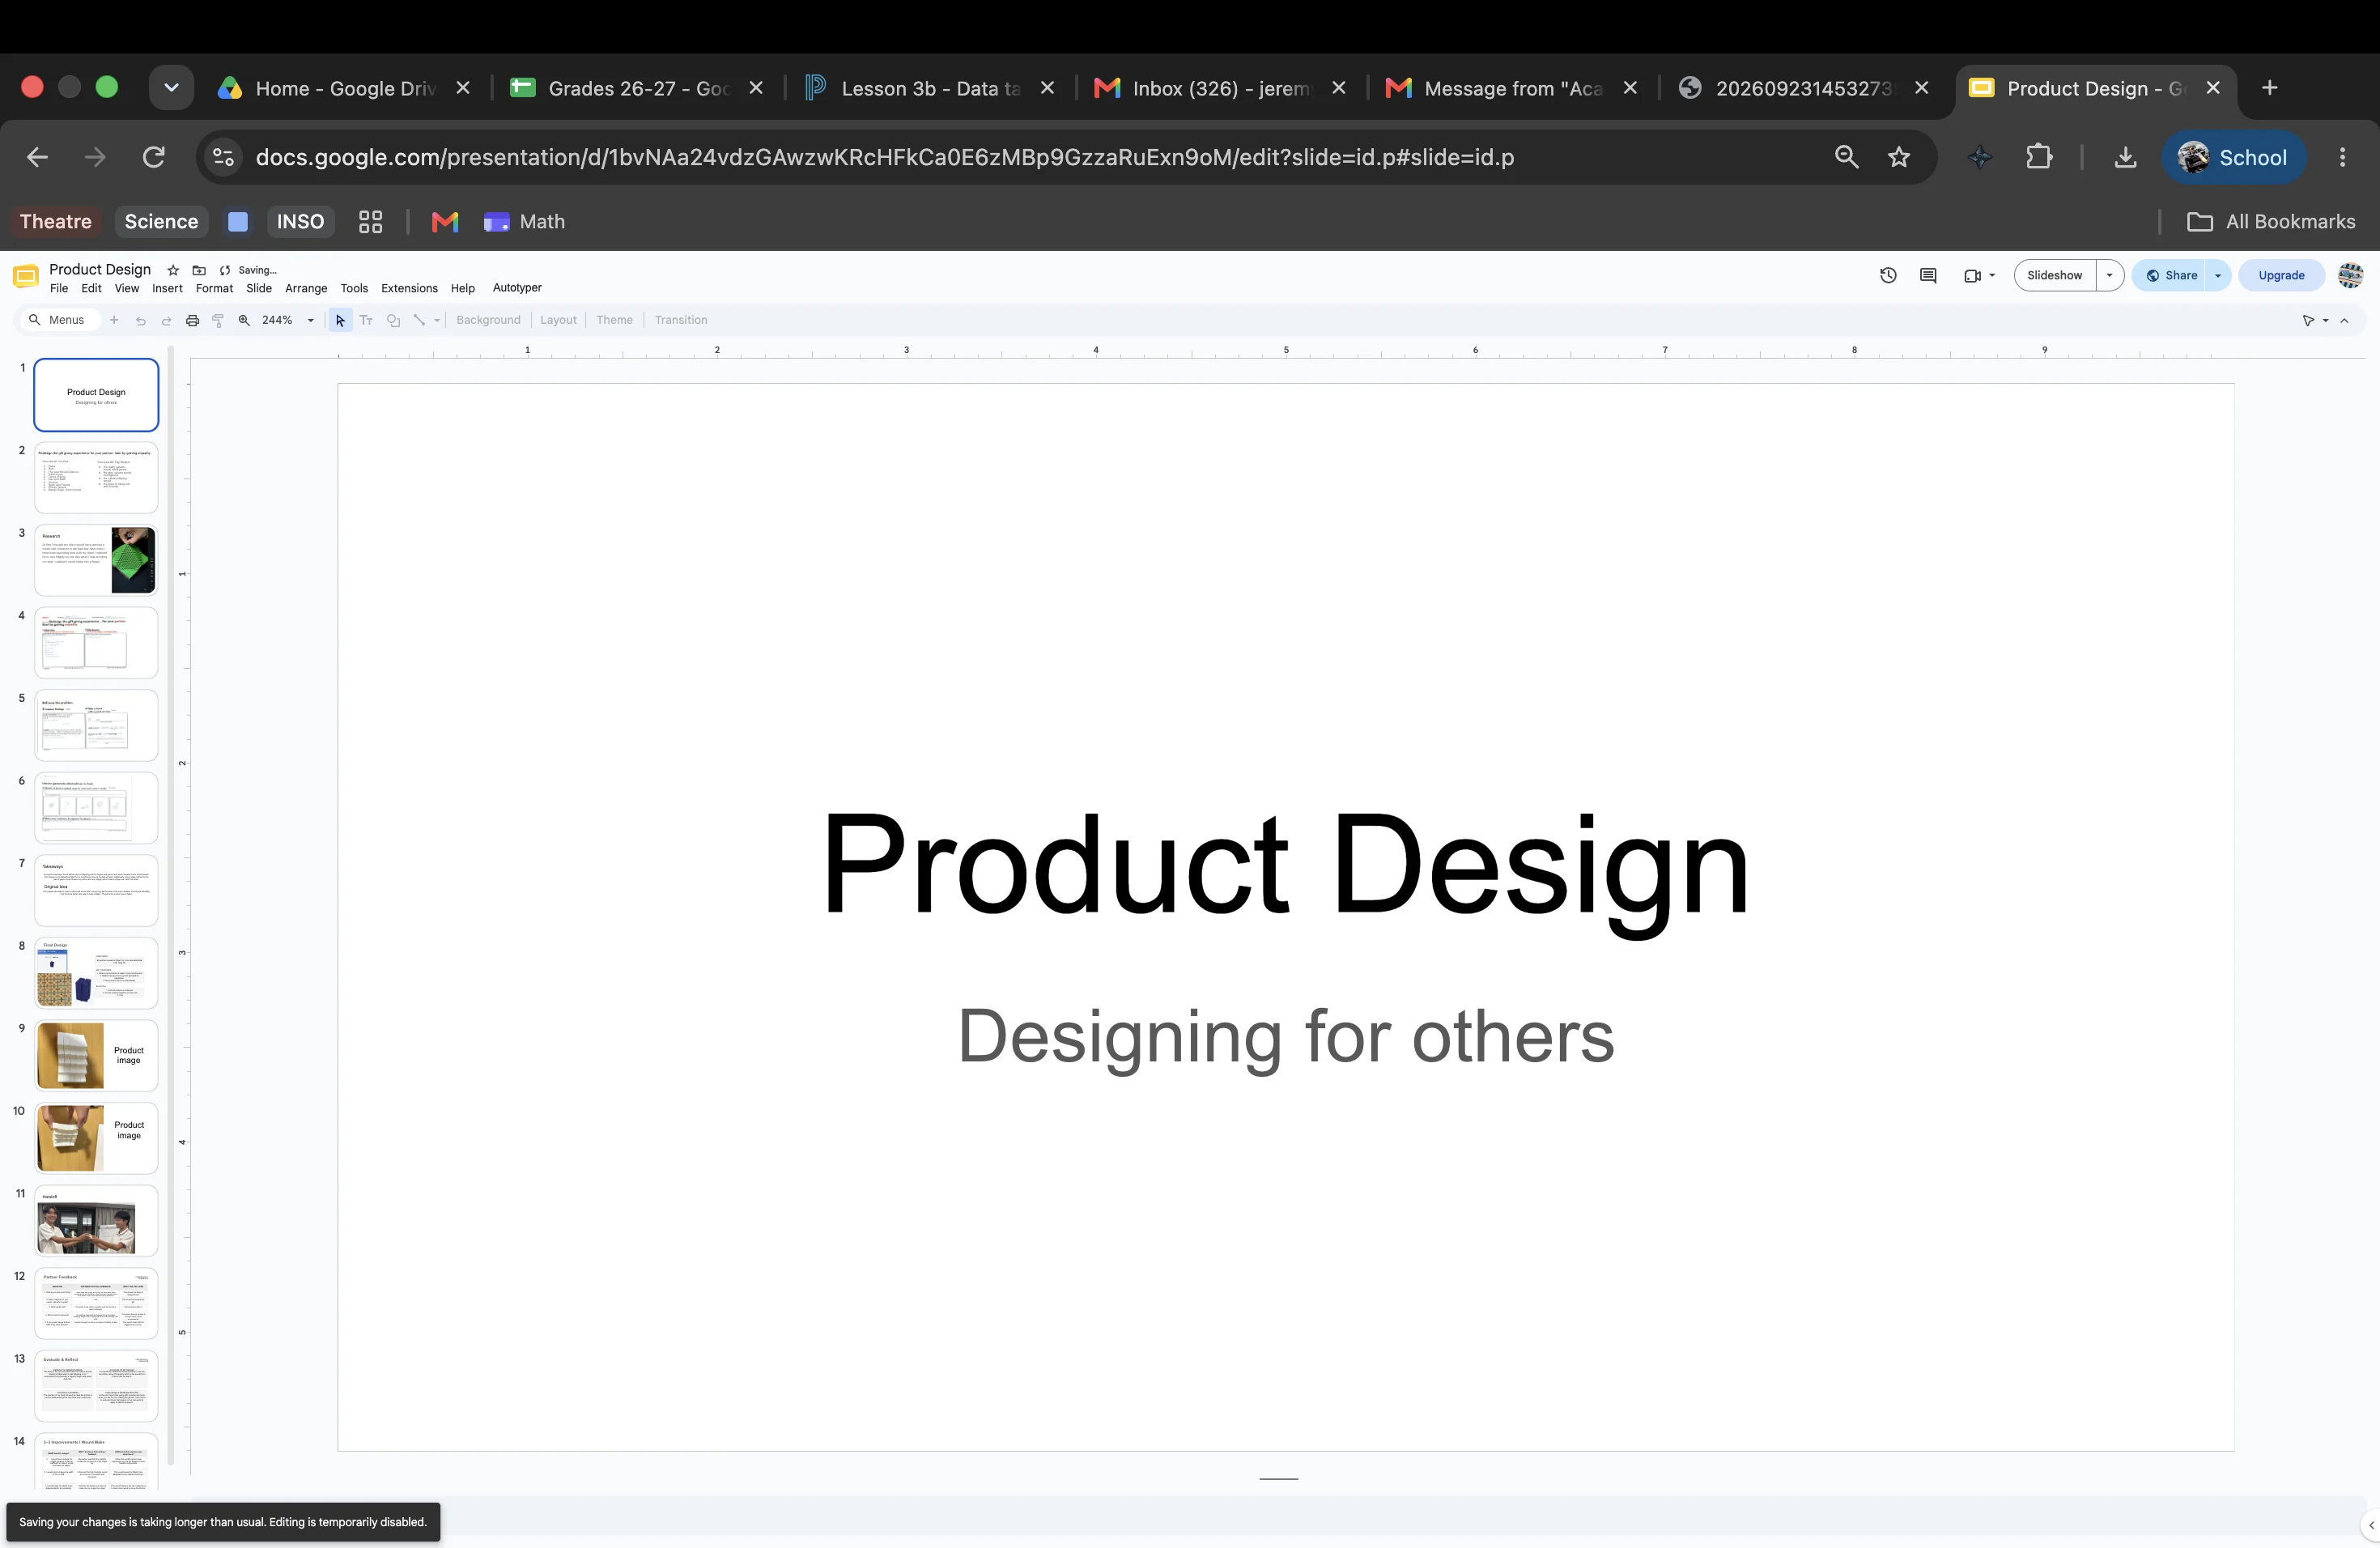Switch to the Grades 26-27 tab
The image size is (2380, 1548).
[638, 88]
